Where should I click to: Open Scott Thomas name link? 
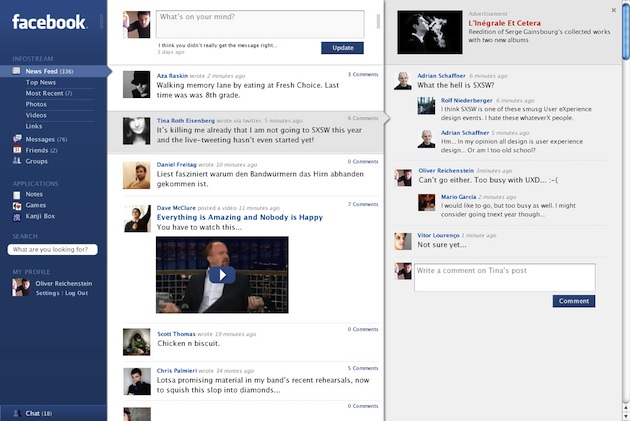(x=176, y=334)
